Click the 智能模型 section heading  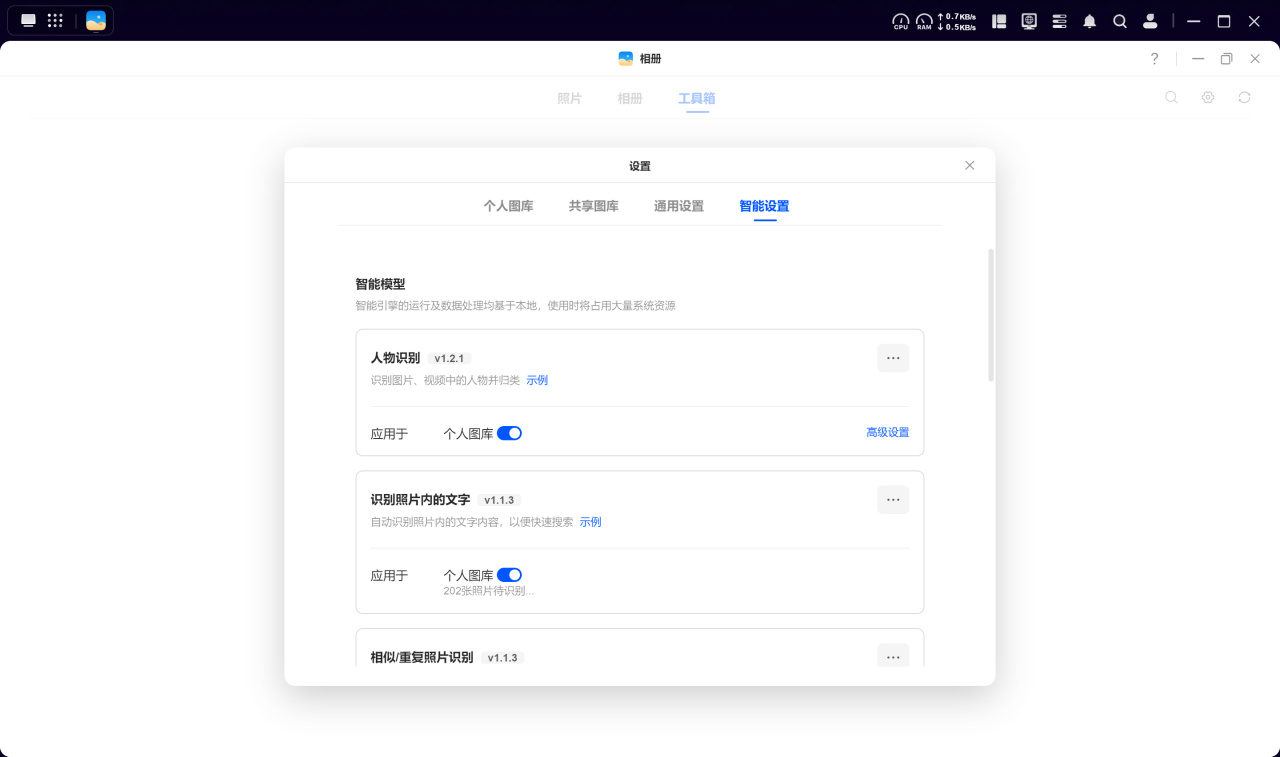tap(380, 284)
